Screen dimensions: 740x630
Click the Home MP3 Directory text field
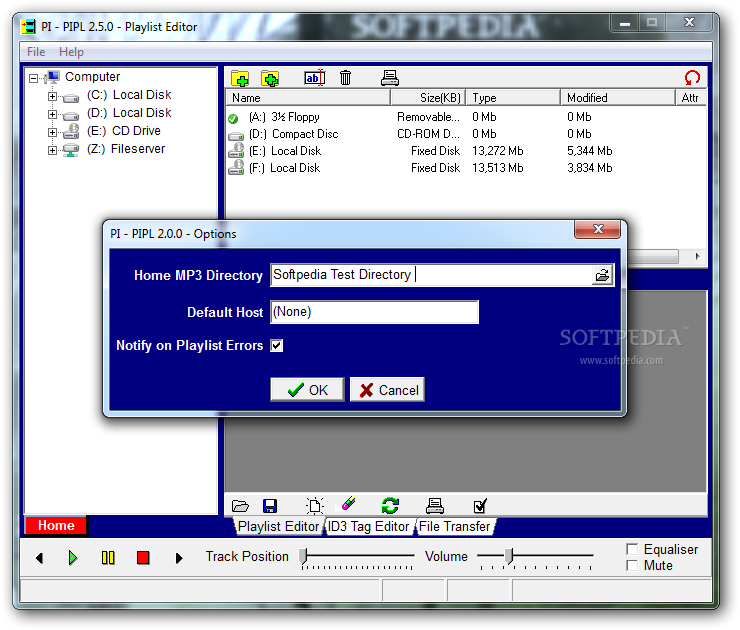(431, 275)
